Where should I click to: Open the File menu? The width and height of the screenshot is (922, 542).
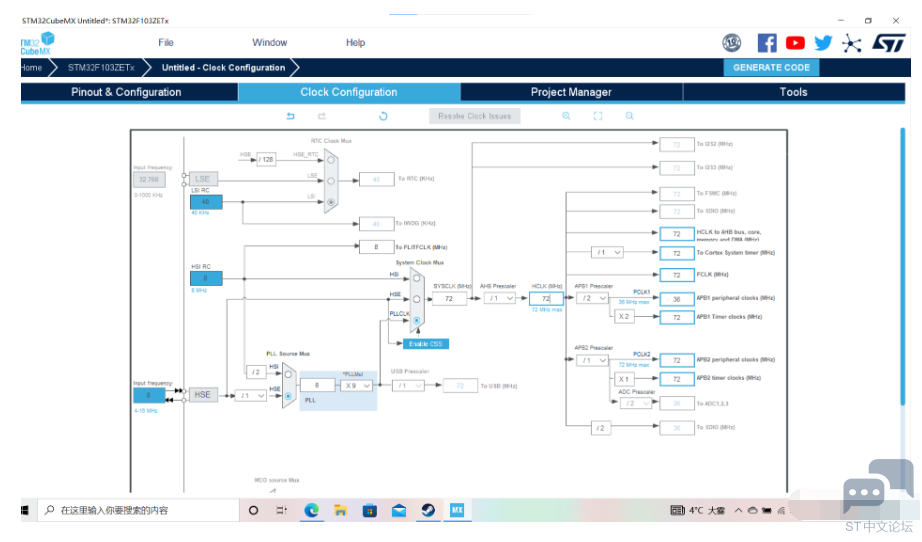(x=166, y=42)
